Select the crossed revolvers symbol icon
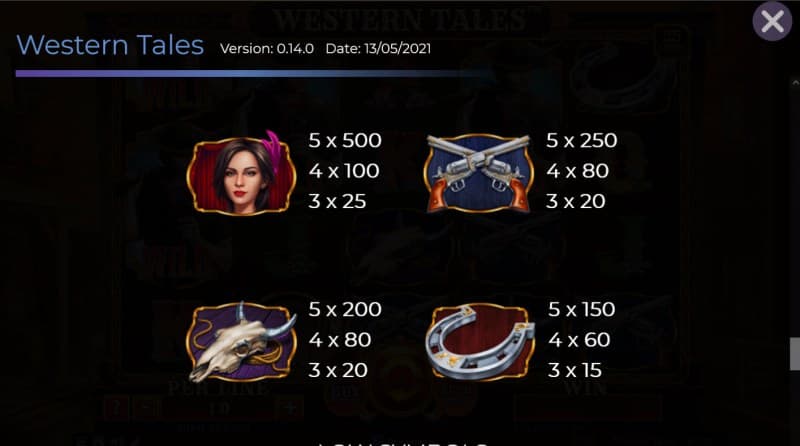 (x=478, y=174)
